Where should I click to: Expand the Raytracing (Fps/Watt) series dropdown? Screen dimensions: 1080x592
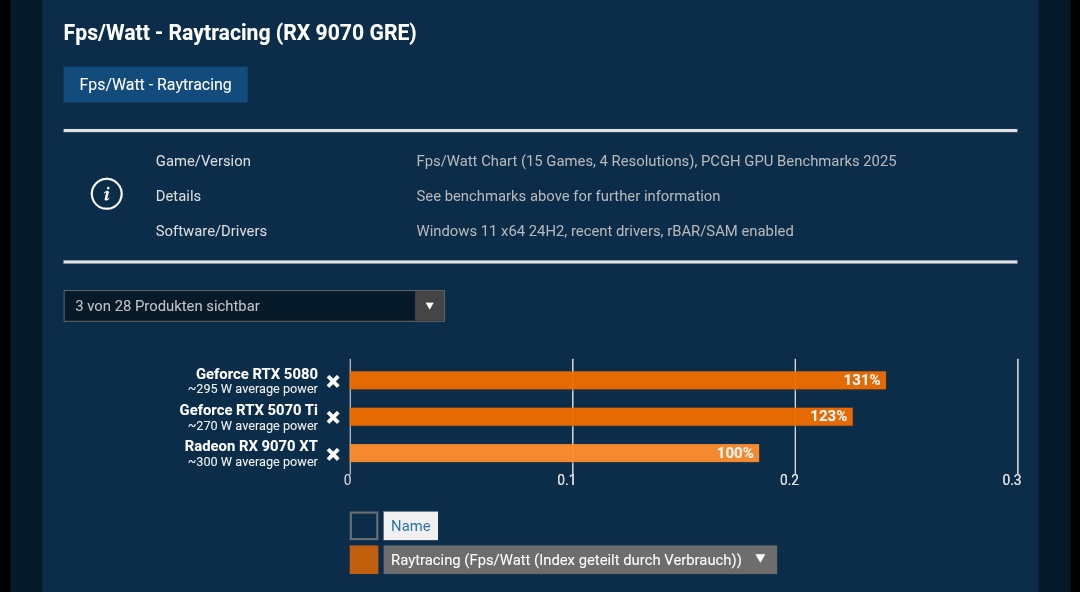(580, 560)
